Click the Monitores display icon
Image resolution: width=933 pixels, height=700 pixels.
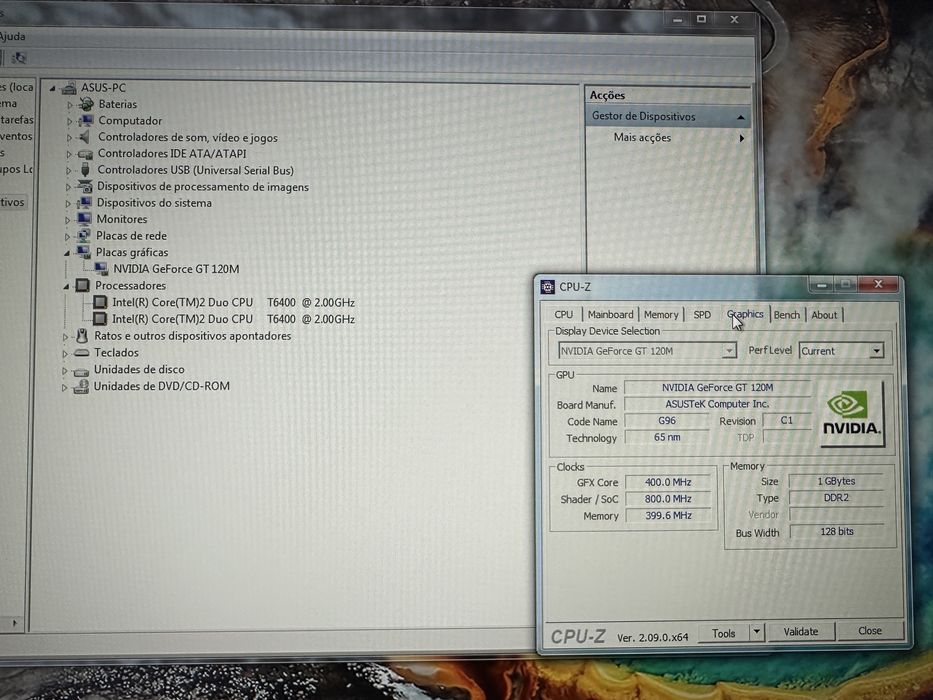(x=84, y=219)
